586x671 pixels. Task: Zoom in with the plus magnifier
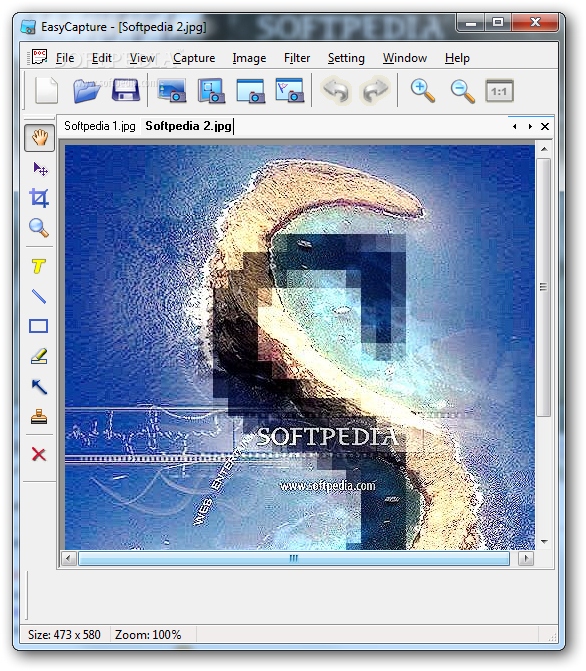click(422, 91)
